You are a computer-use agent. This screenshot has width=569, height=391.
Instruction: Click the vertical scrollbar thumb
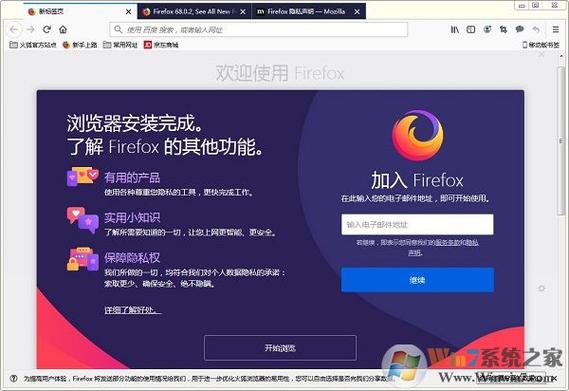(561, 142)
